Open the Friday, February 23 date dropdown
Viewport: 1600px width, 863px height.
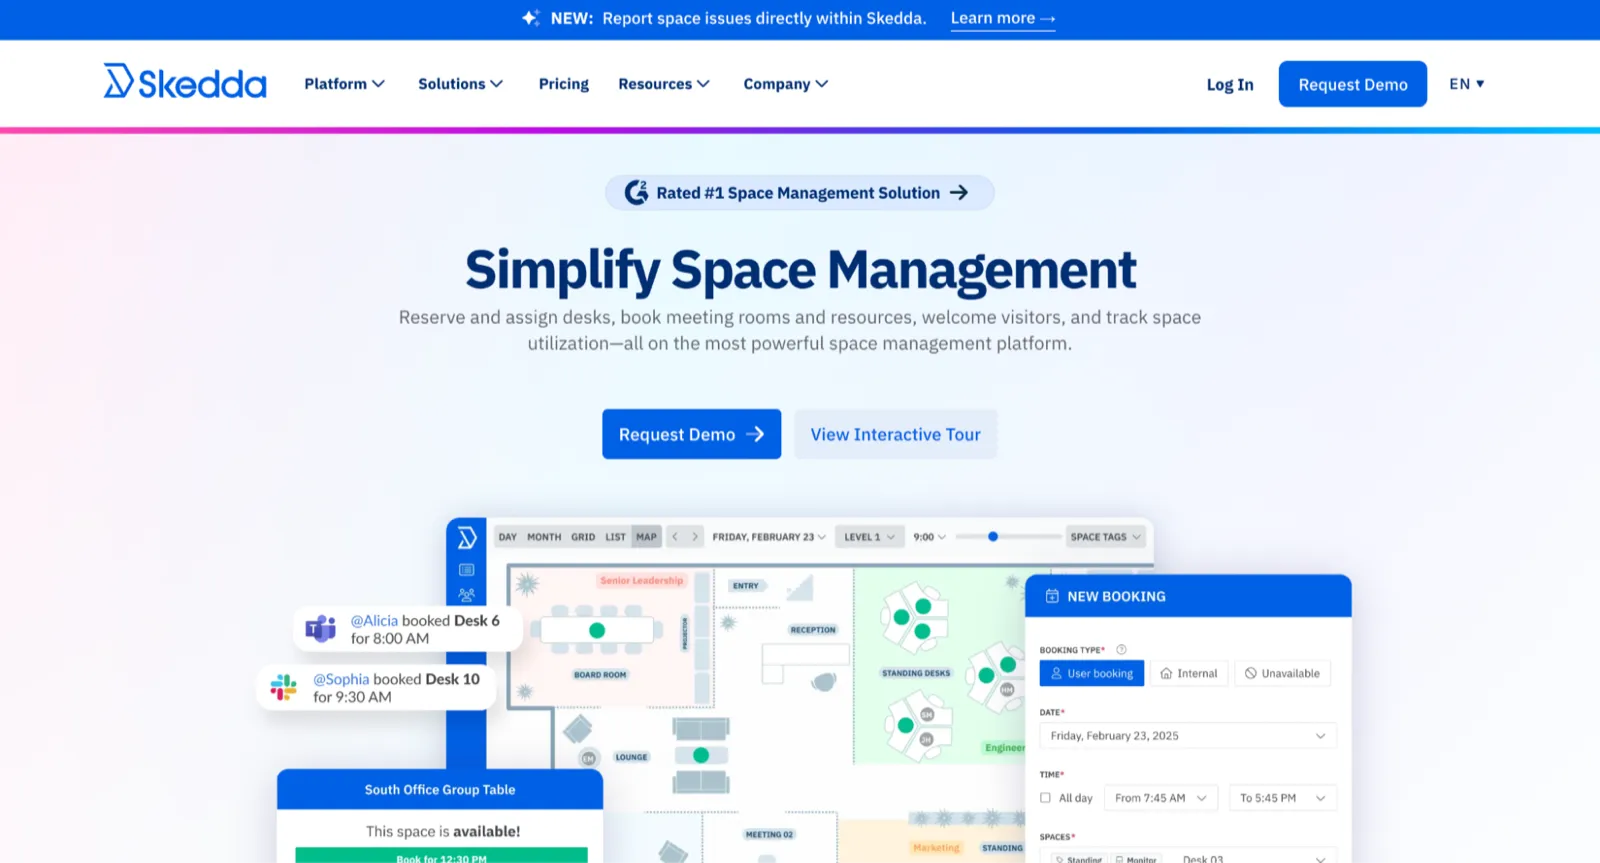(769, 537)
